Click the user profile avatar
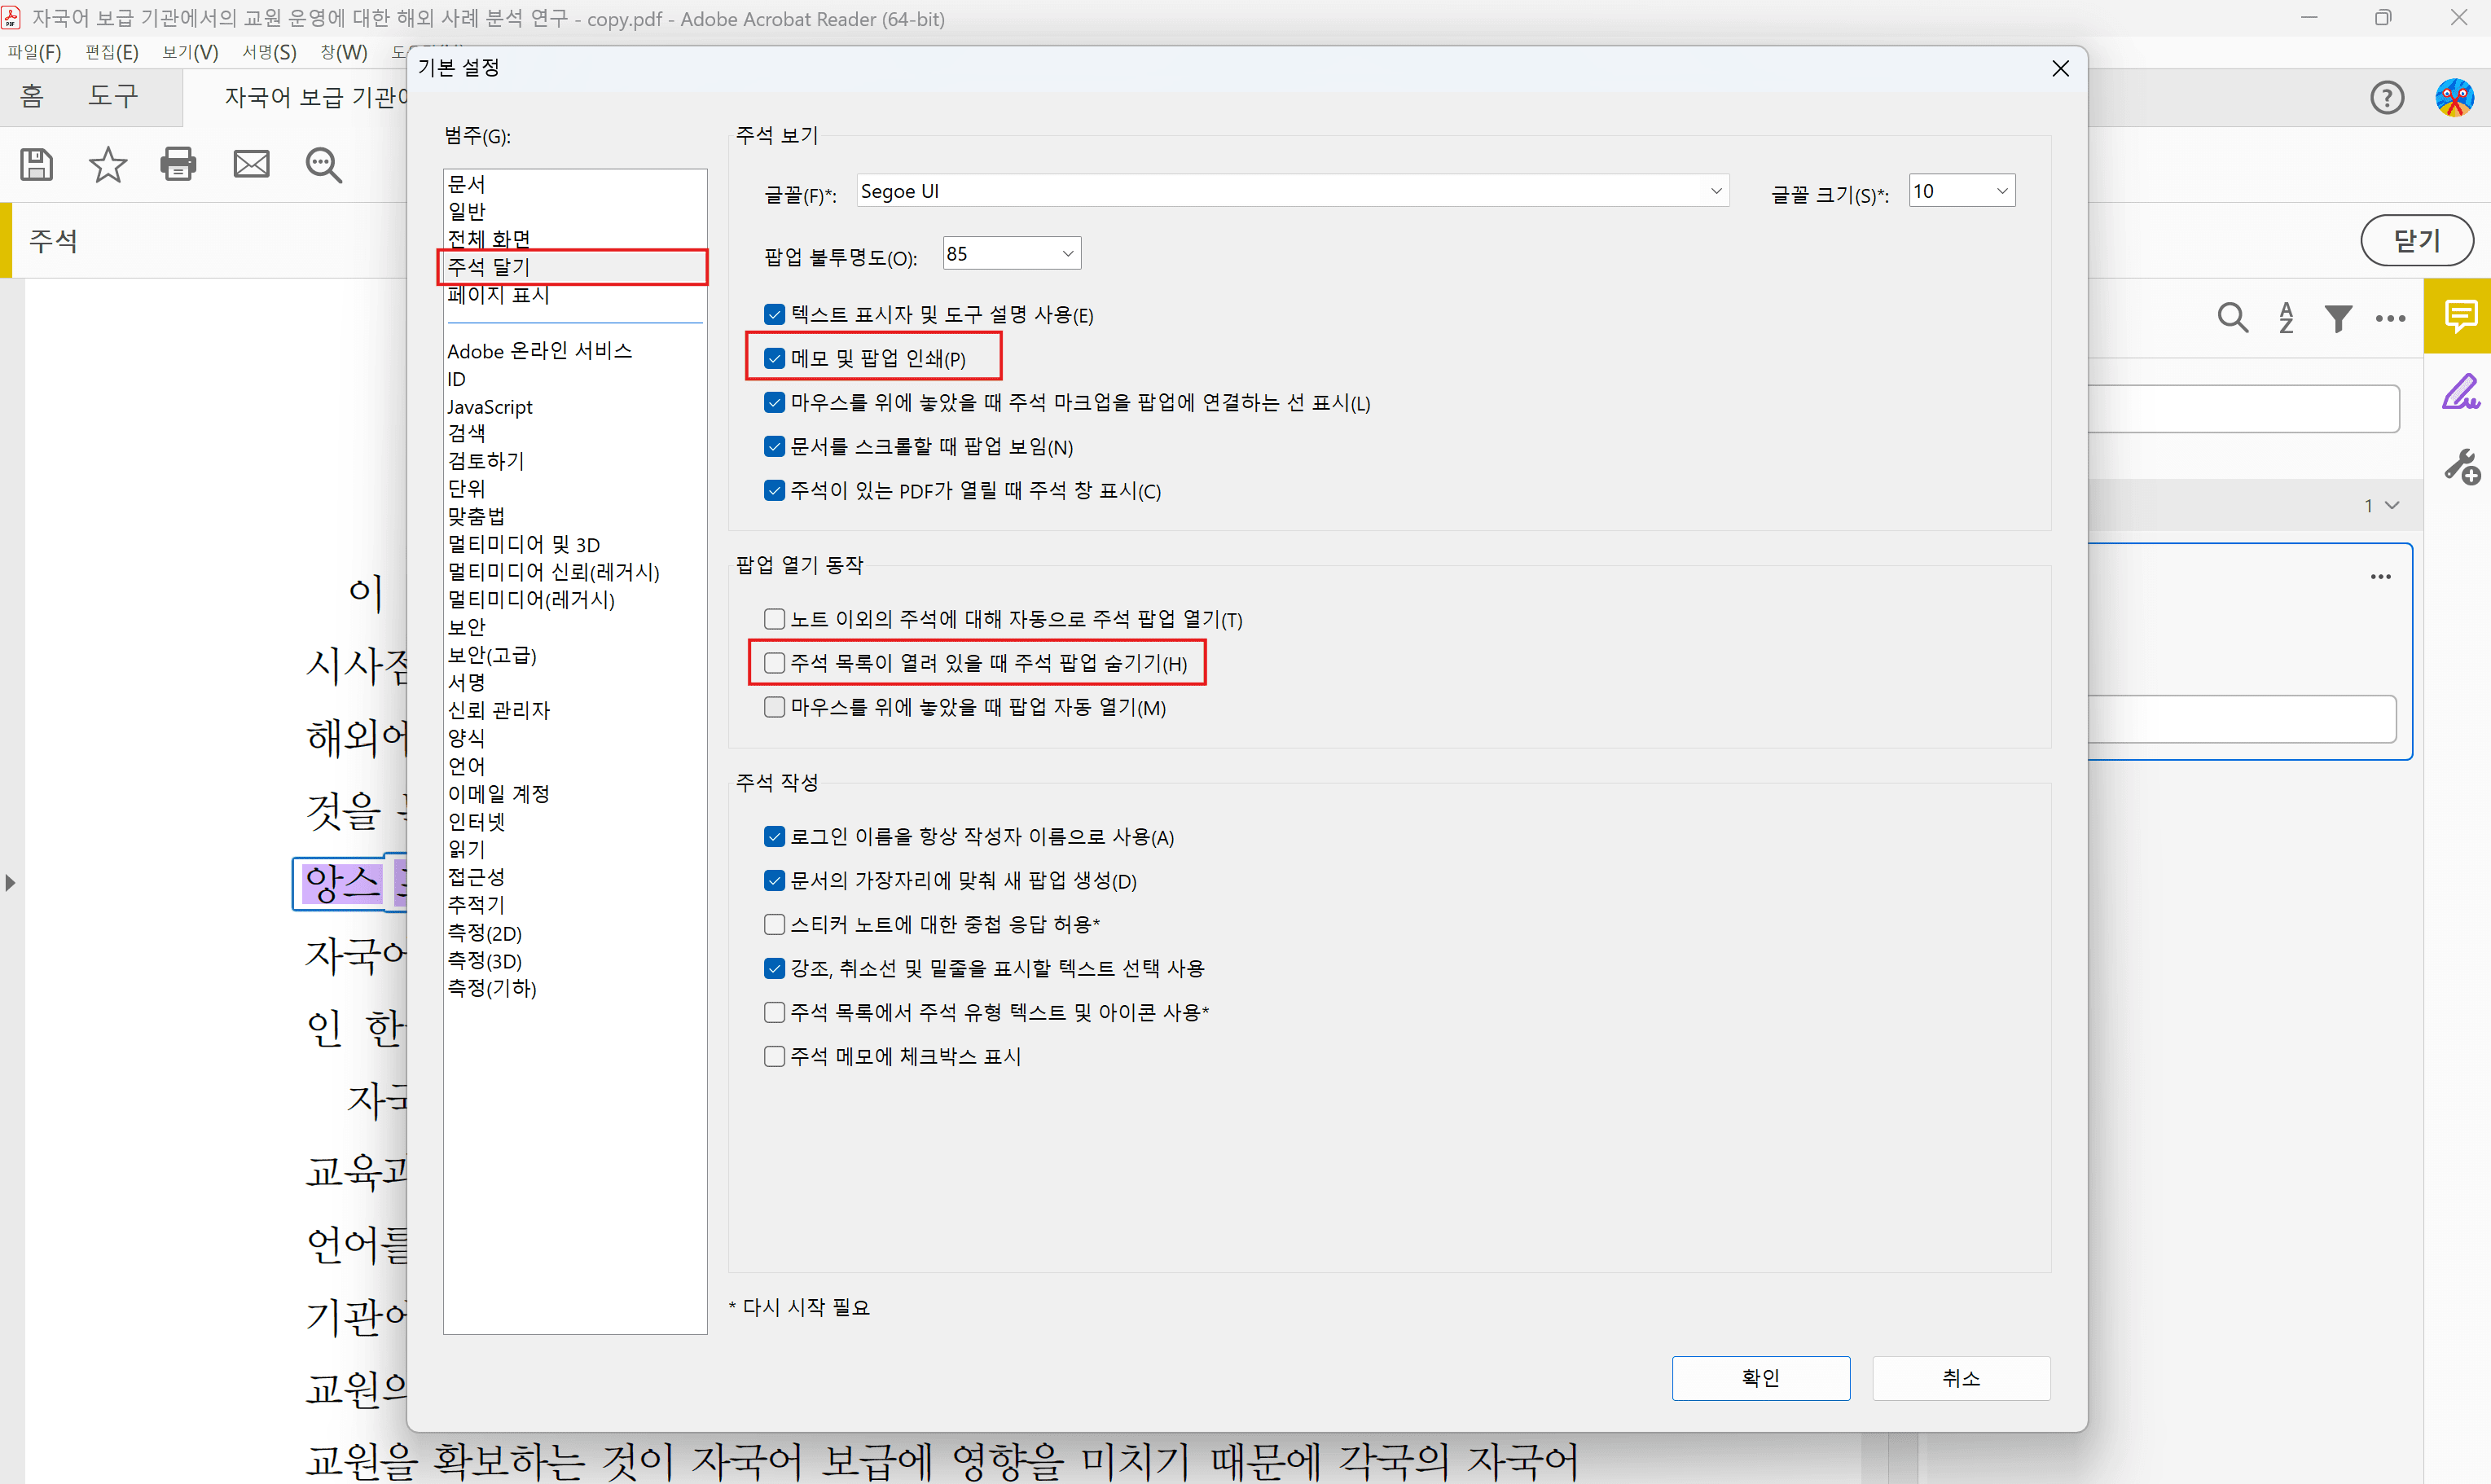The width and height of the screenshot is (2491, 1484). point(2454,98)
